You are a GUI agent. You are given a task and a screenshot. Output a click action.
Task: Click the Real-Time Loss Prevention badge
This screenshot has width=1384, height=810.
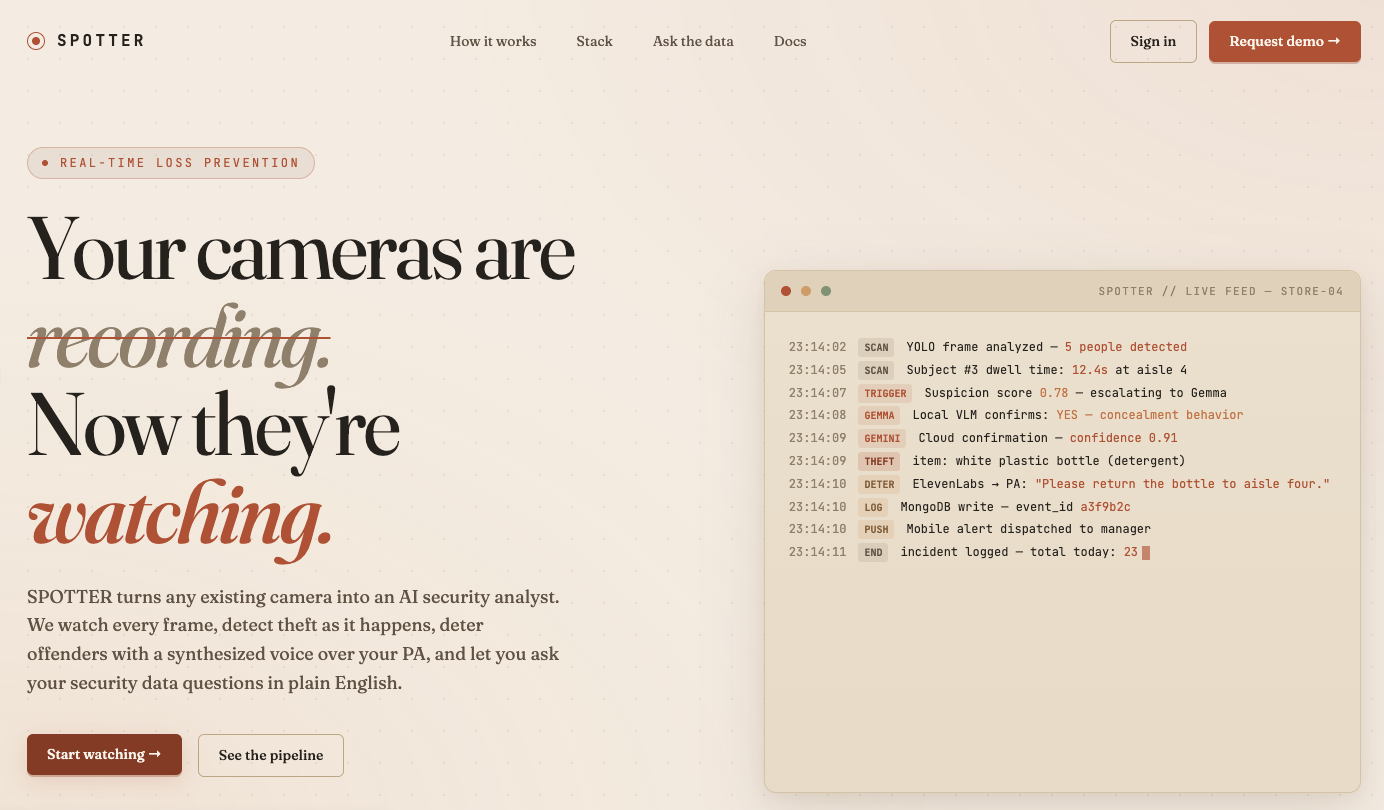point(171,163)
